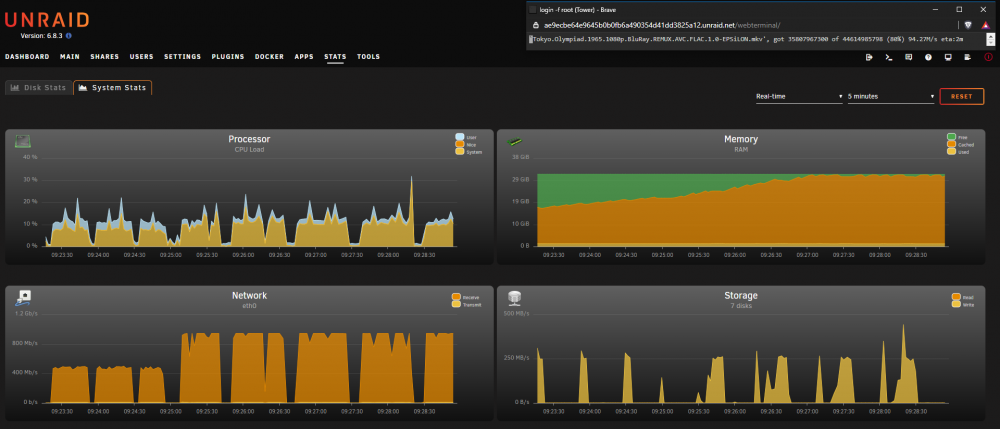Image resolution: width=1000 pixels, height=429 pixels.
Task: Select the Stats menu item
Action: point(335,57)
